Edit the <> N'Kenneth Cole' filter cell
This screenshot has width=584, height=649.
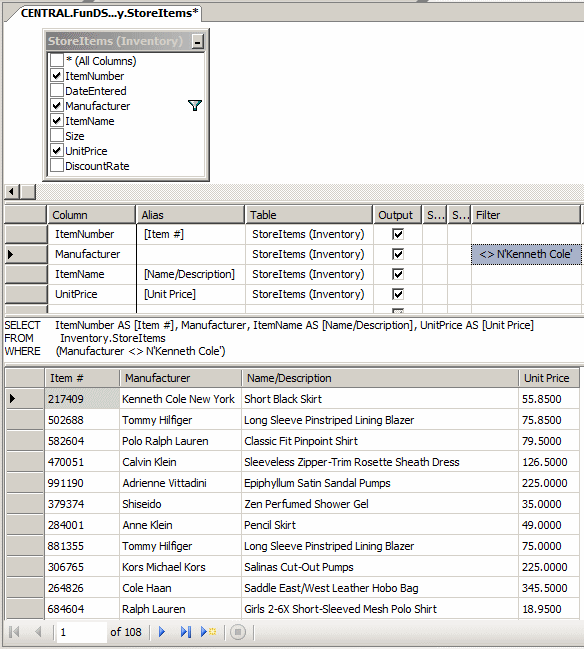[526, 254]
